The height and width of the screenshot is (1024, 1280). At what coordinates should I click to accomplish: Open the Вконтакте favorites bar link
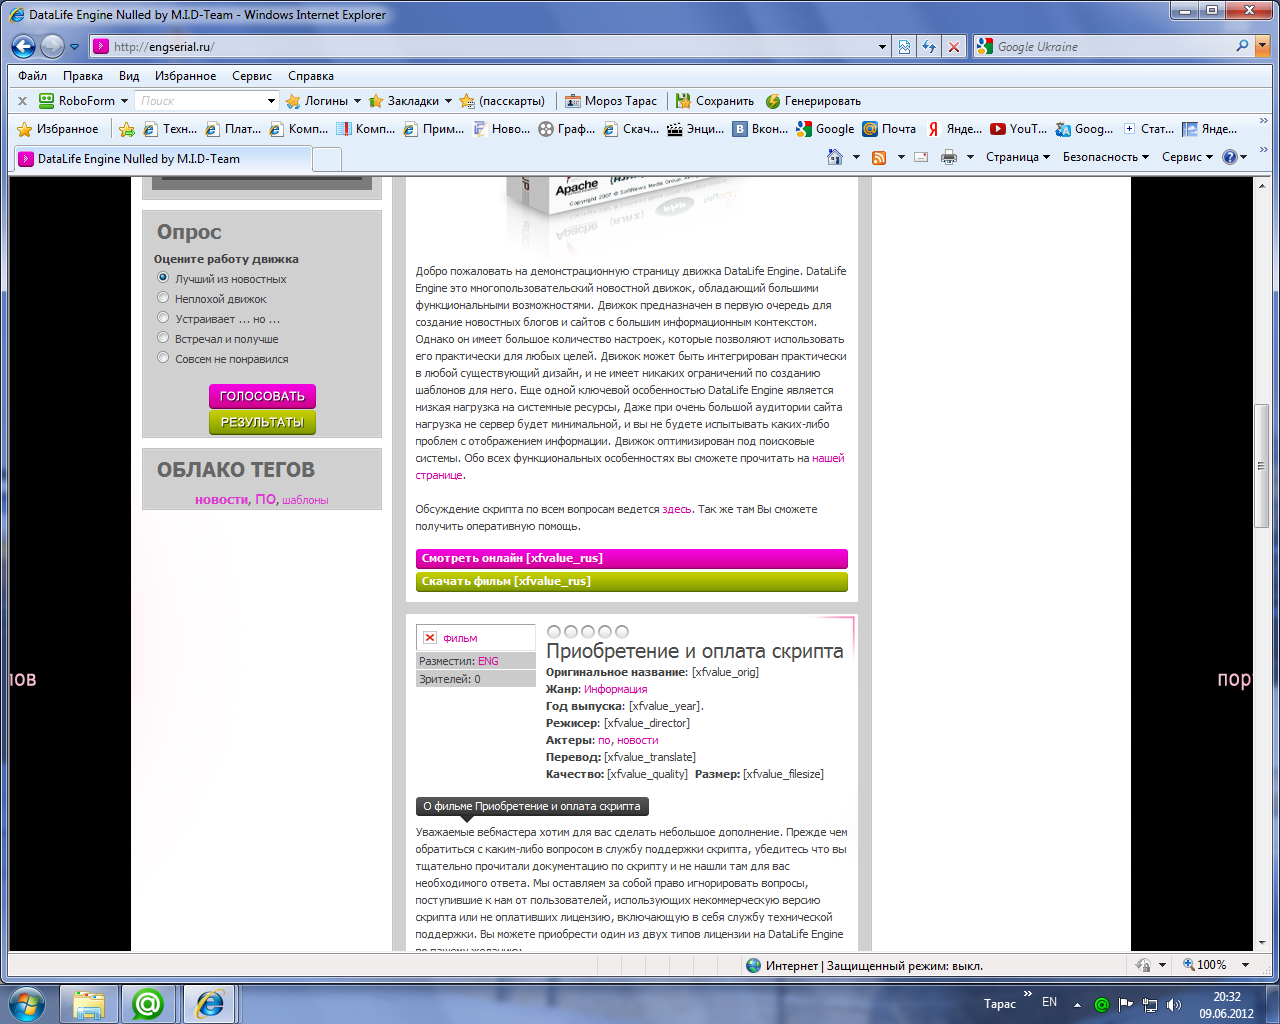coord(760,129)
